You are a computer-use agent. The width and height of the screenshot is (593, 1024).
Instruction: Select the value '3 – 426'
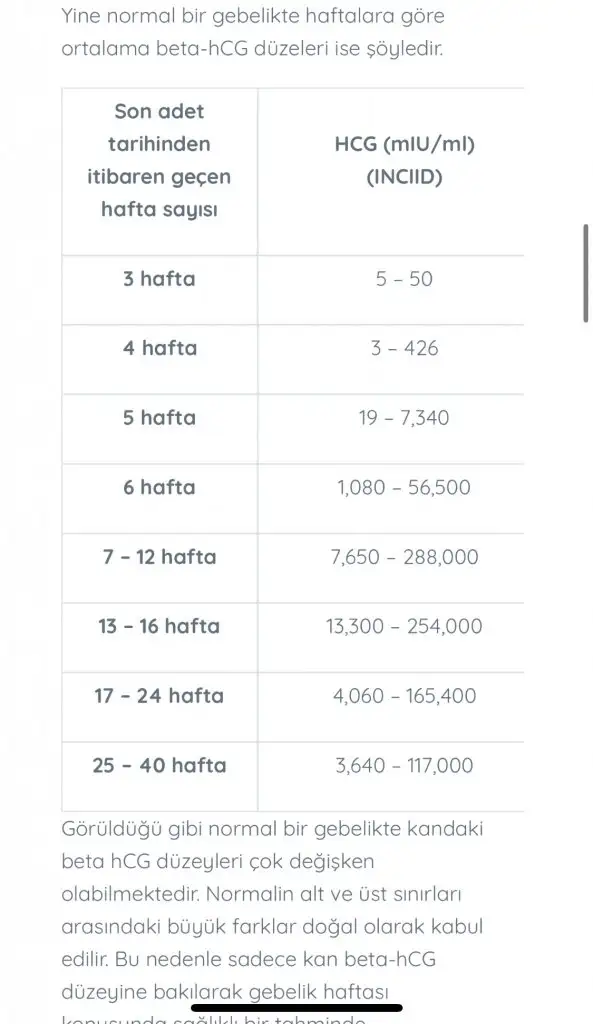(x=404, y=348)
